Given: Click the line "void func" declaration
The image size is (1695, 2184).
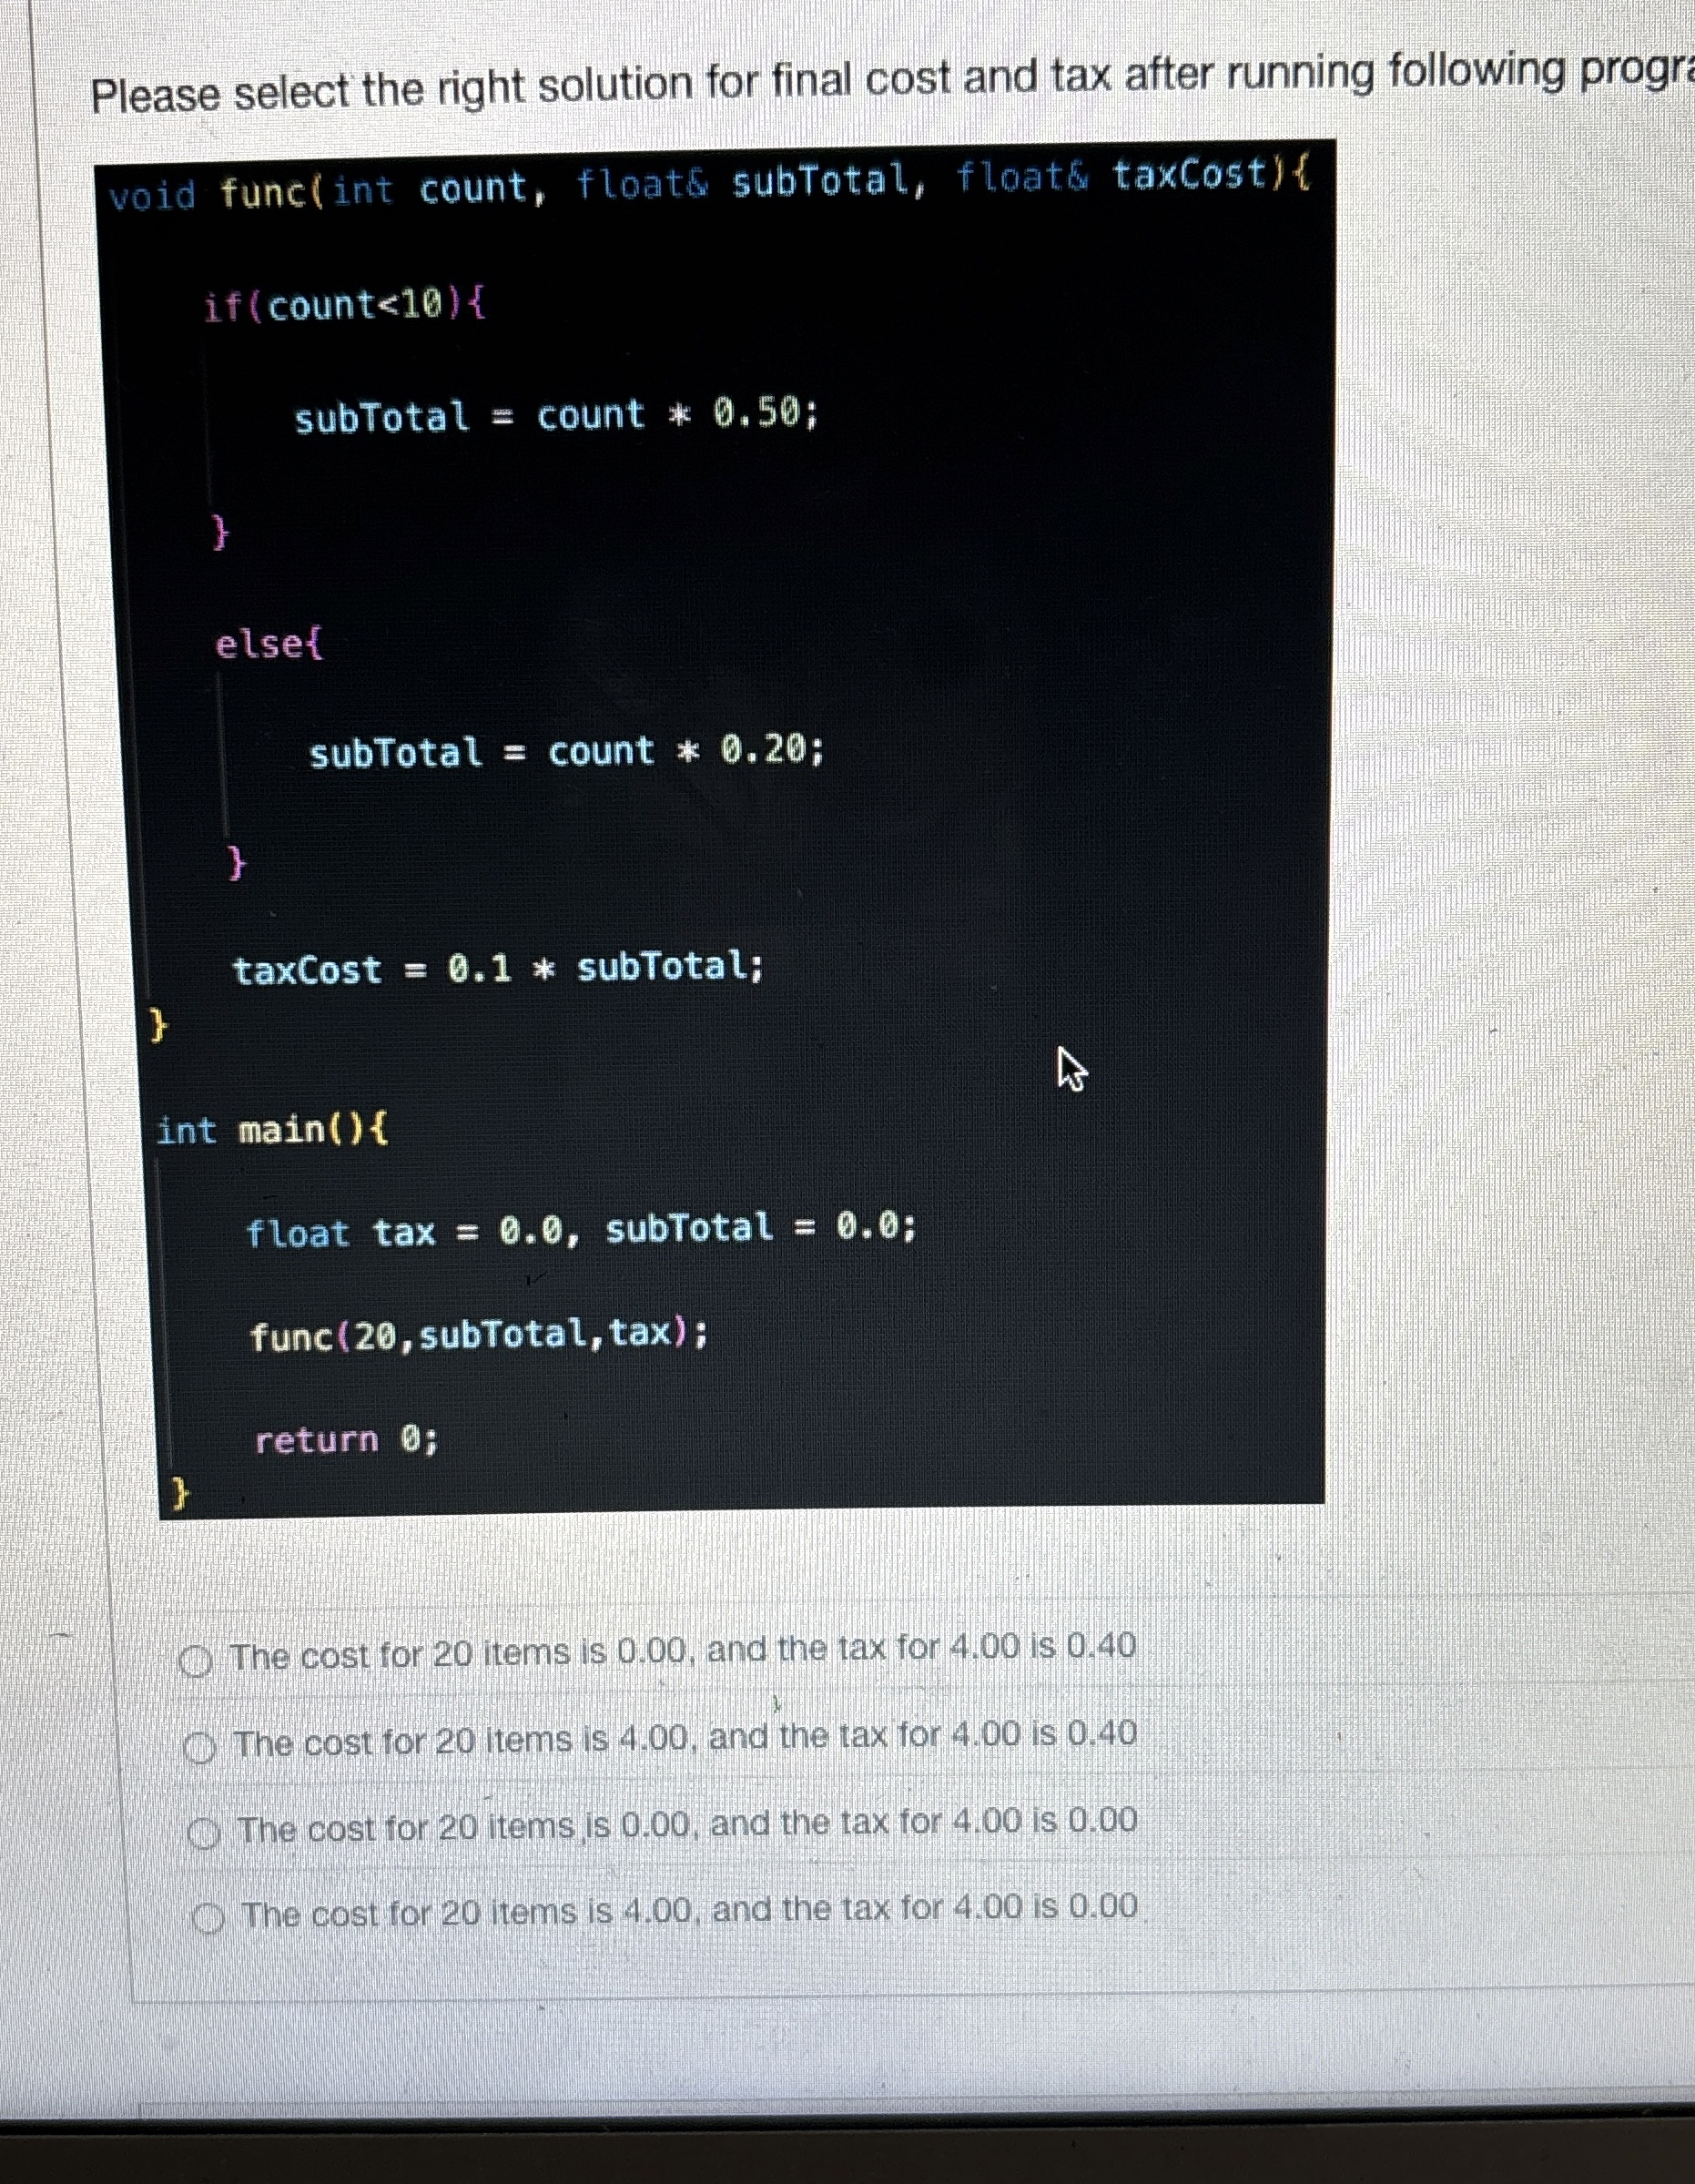Looking at the screenshot, I should coord(700,190).
